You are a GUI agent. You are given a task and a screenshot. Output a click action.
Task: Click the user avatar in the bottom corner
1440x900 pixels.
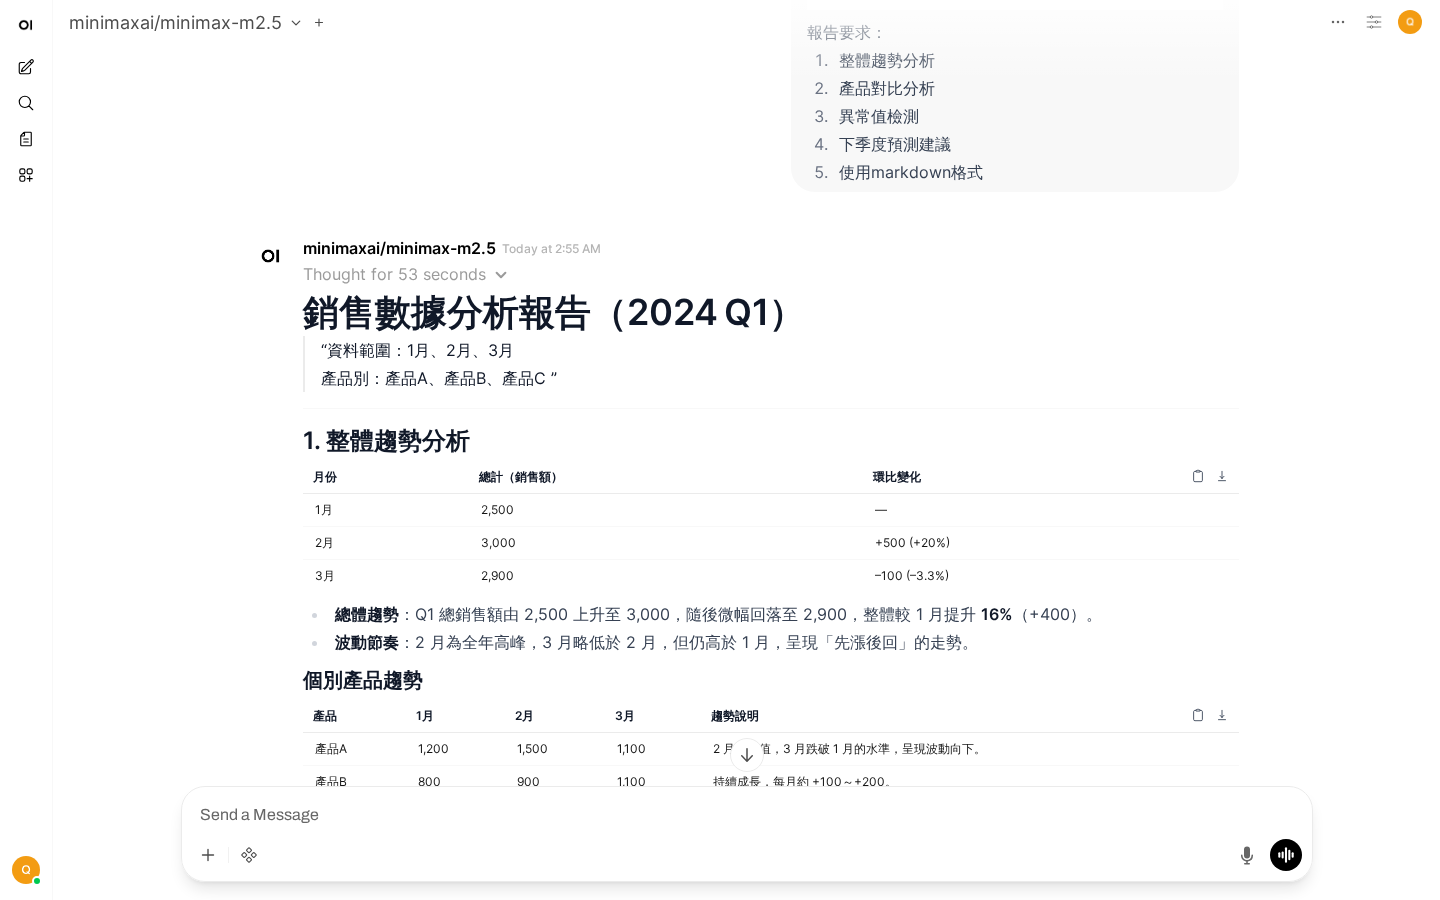pos(26,870)
